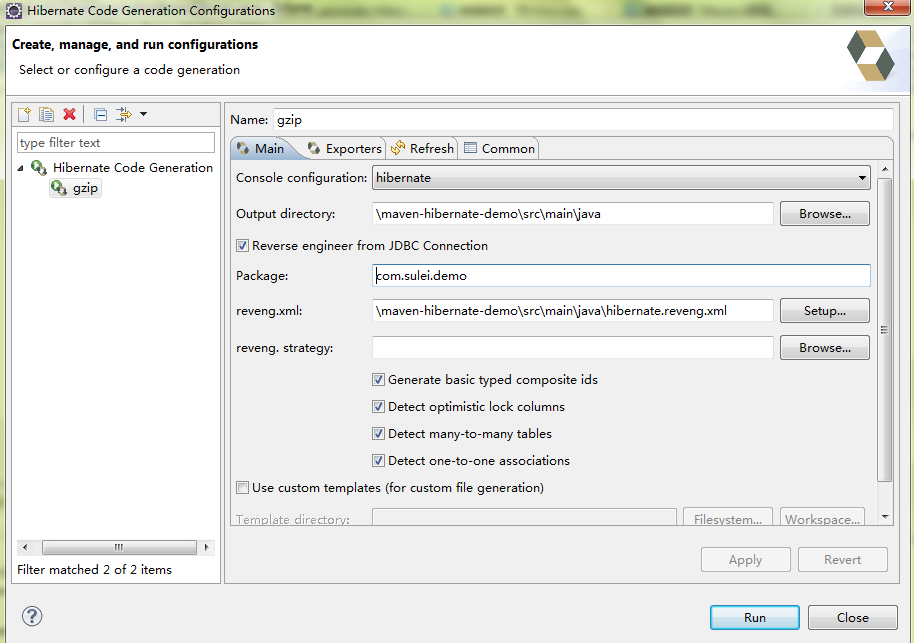The width and height of the screenshot is (914, 643).
Task: Toggle Detect one-to-one associations
Action: click(x=378, y=461)
